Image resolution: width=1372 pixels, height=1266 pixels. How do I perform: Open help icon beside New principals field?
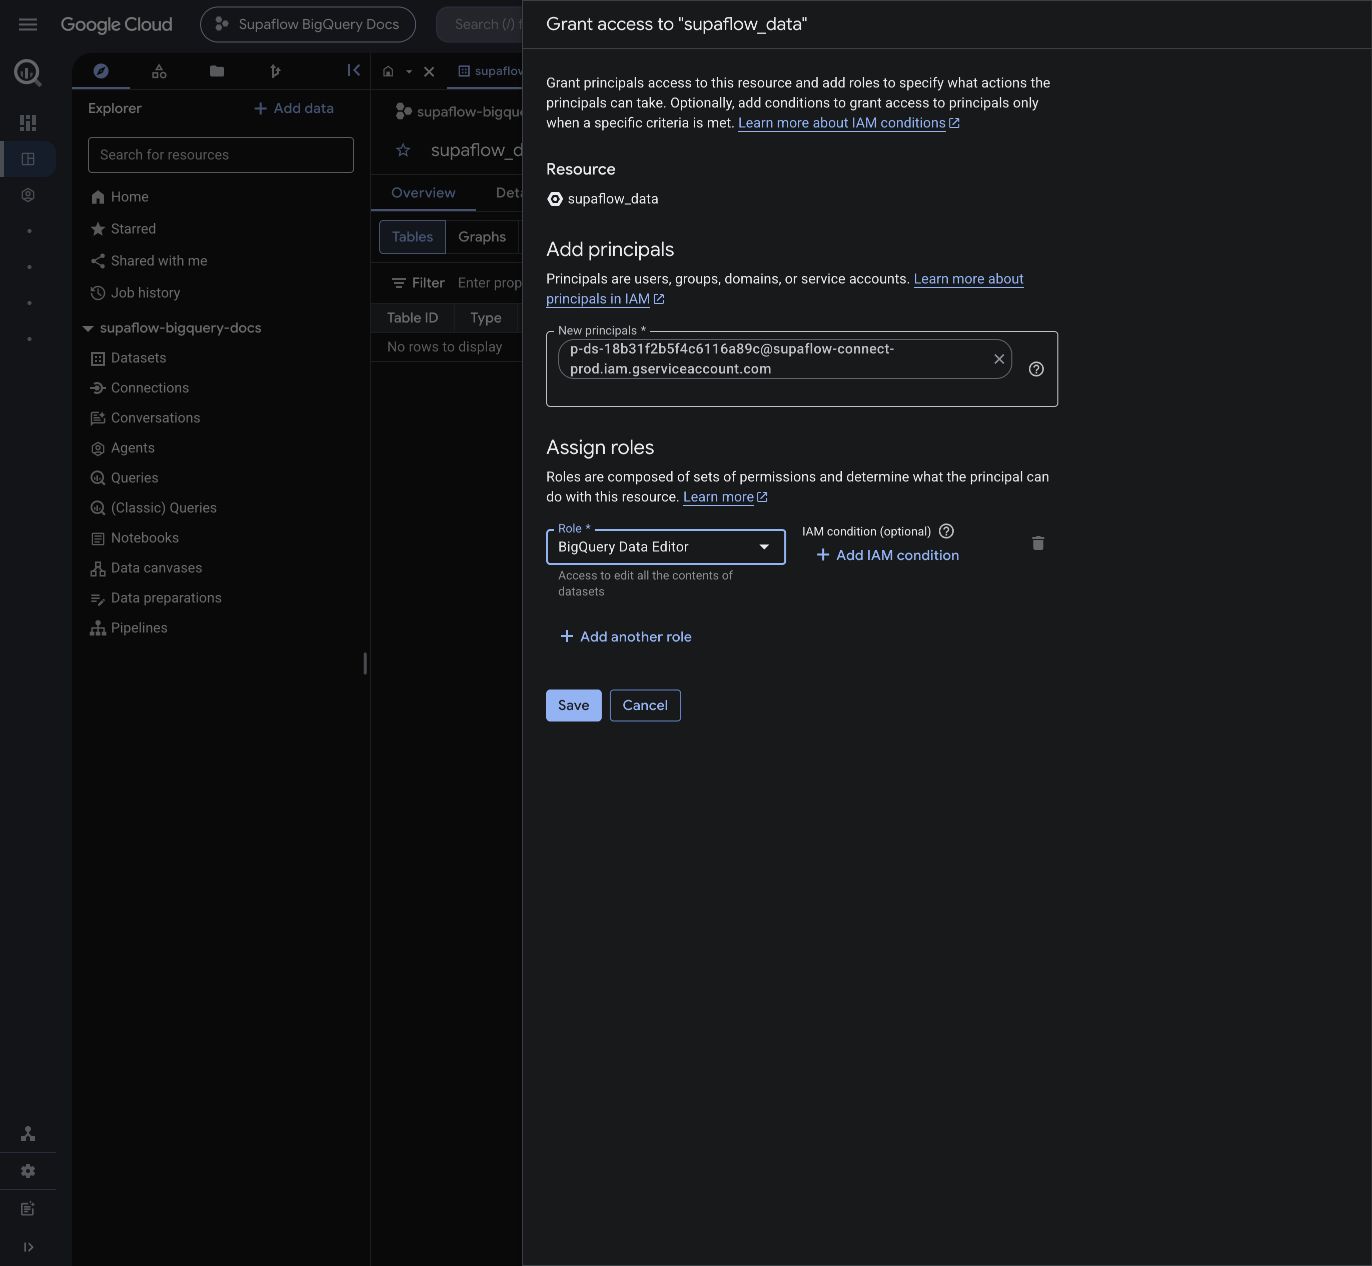(x=1036, y=369)
